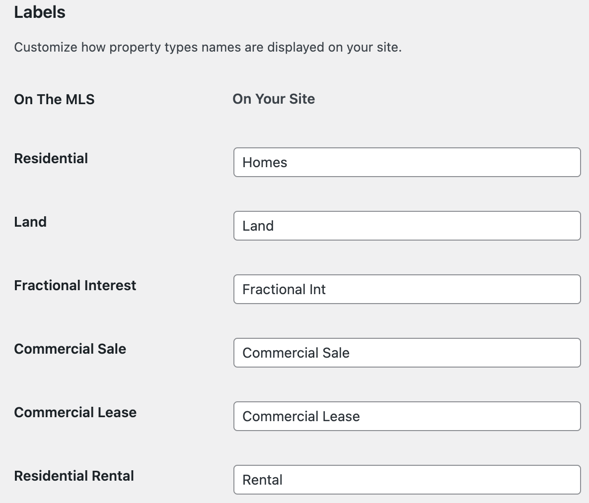Focus the Commercial Lease label input box
Viewport: 589px width, 503px height.
pos(407,416)
